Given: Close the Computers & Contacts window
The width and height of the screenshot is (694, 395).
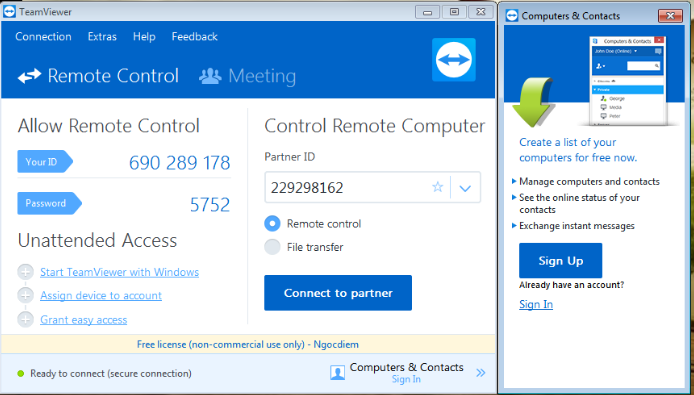Looking at the screenshot, I should tap(670, 16).
